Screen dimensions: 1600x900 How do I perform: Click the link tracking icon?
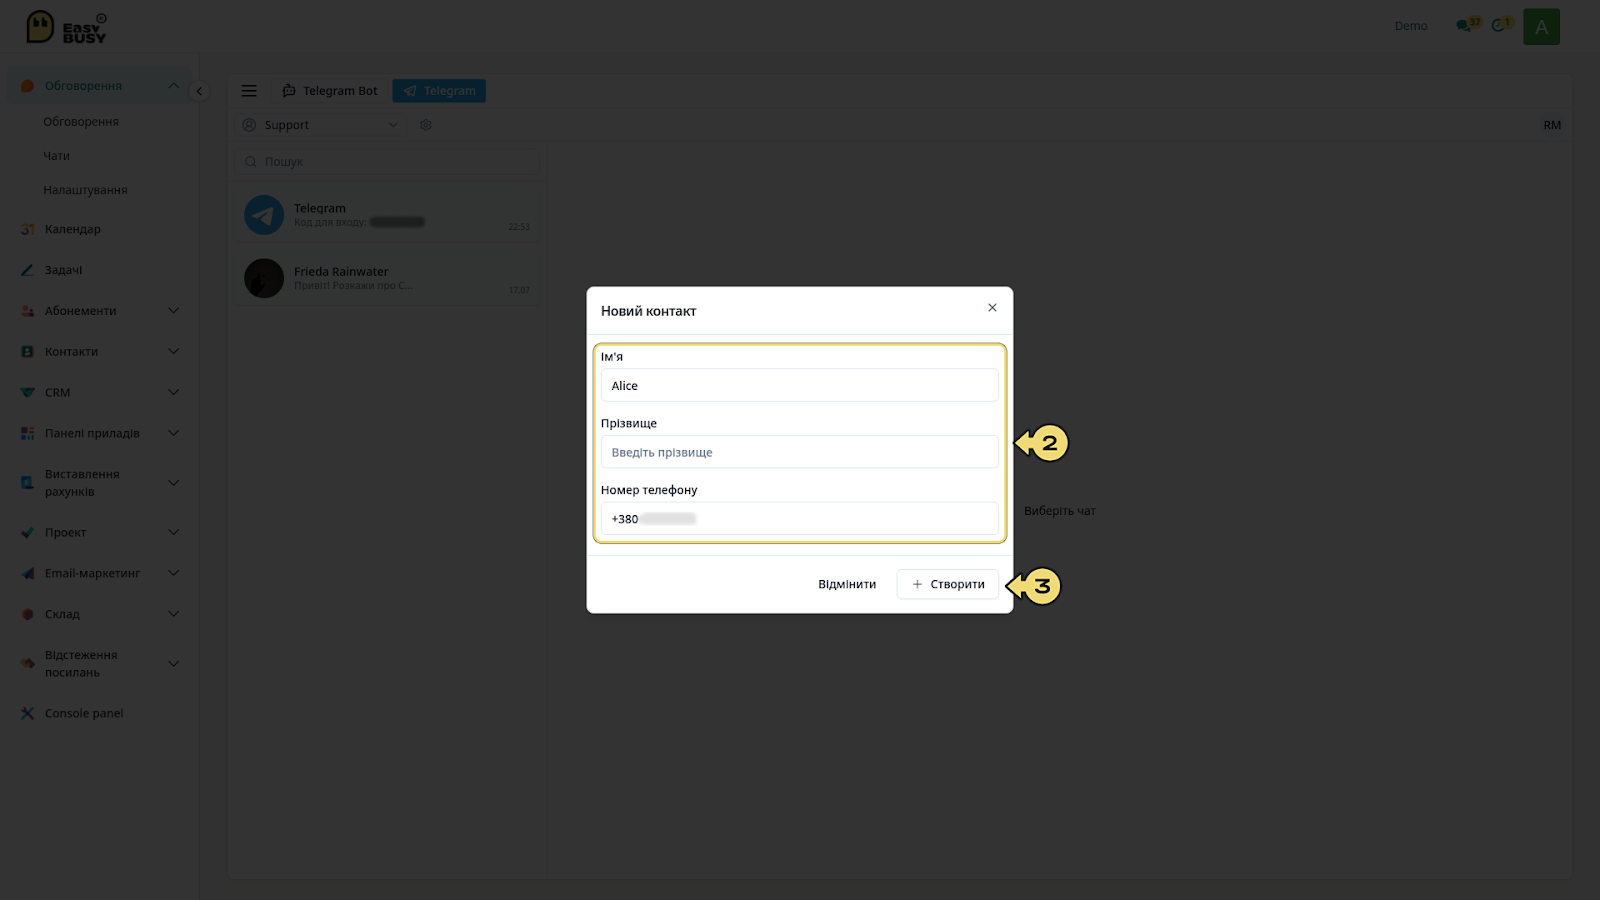pyautogui.click(x=27, y=663)
